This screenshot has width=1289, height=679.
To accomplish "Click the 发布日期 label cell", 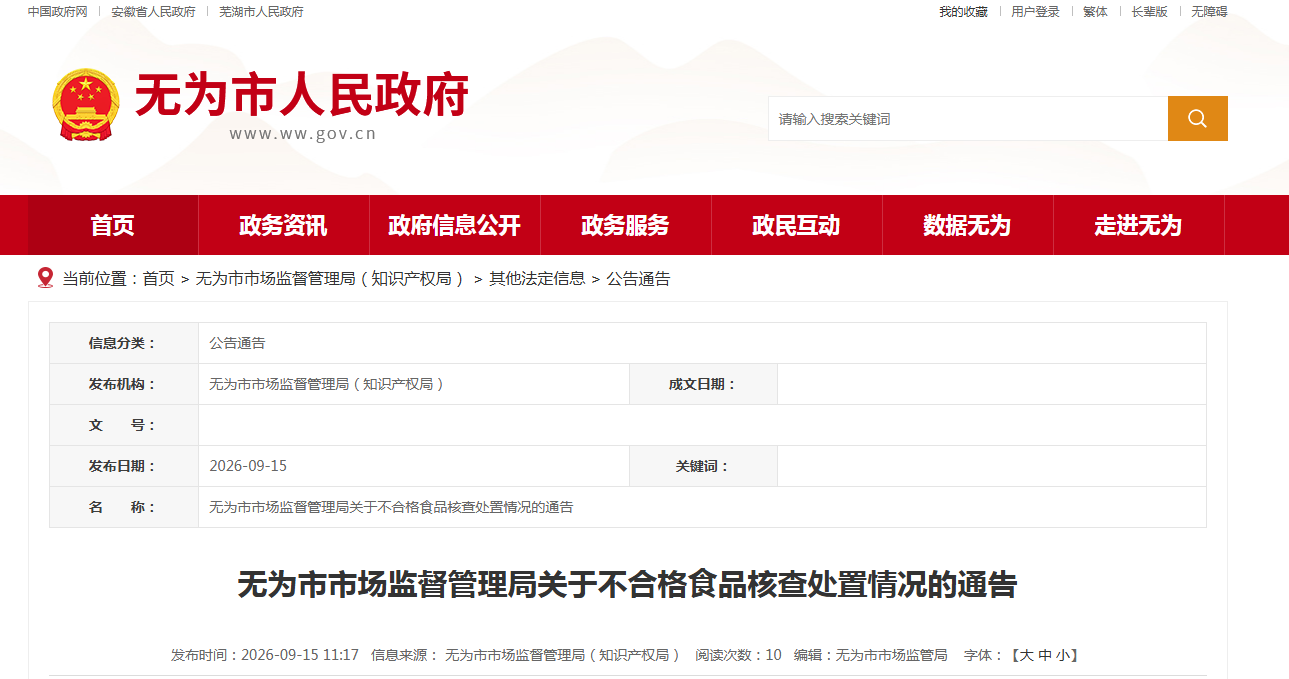I will 123,466.
